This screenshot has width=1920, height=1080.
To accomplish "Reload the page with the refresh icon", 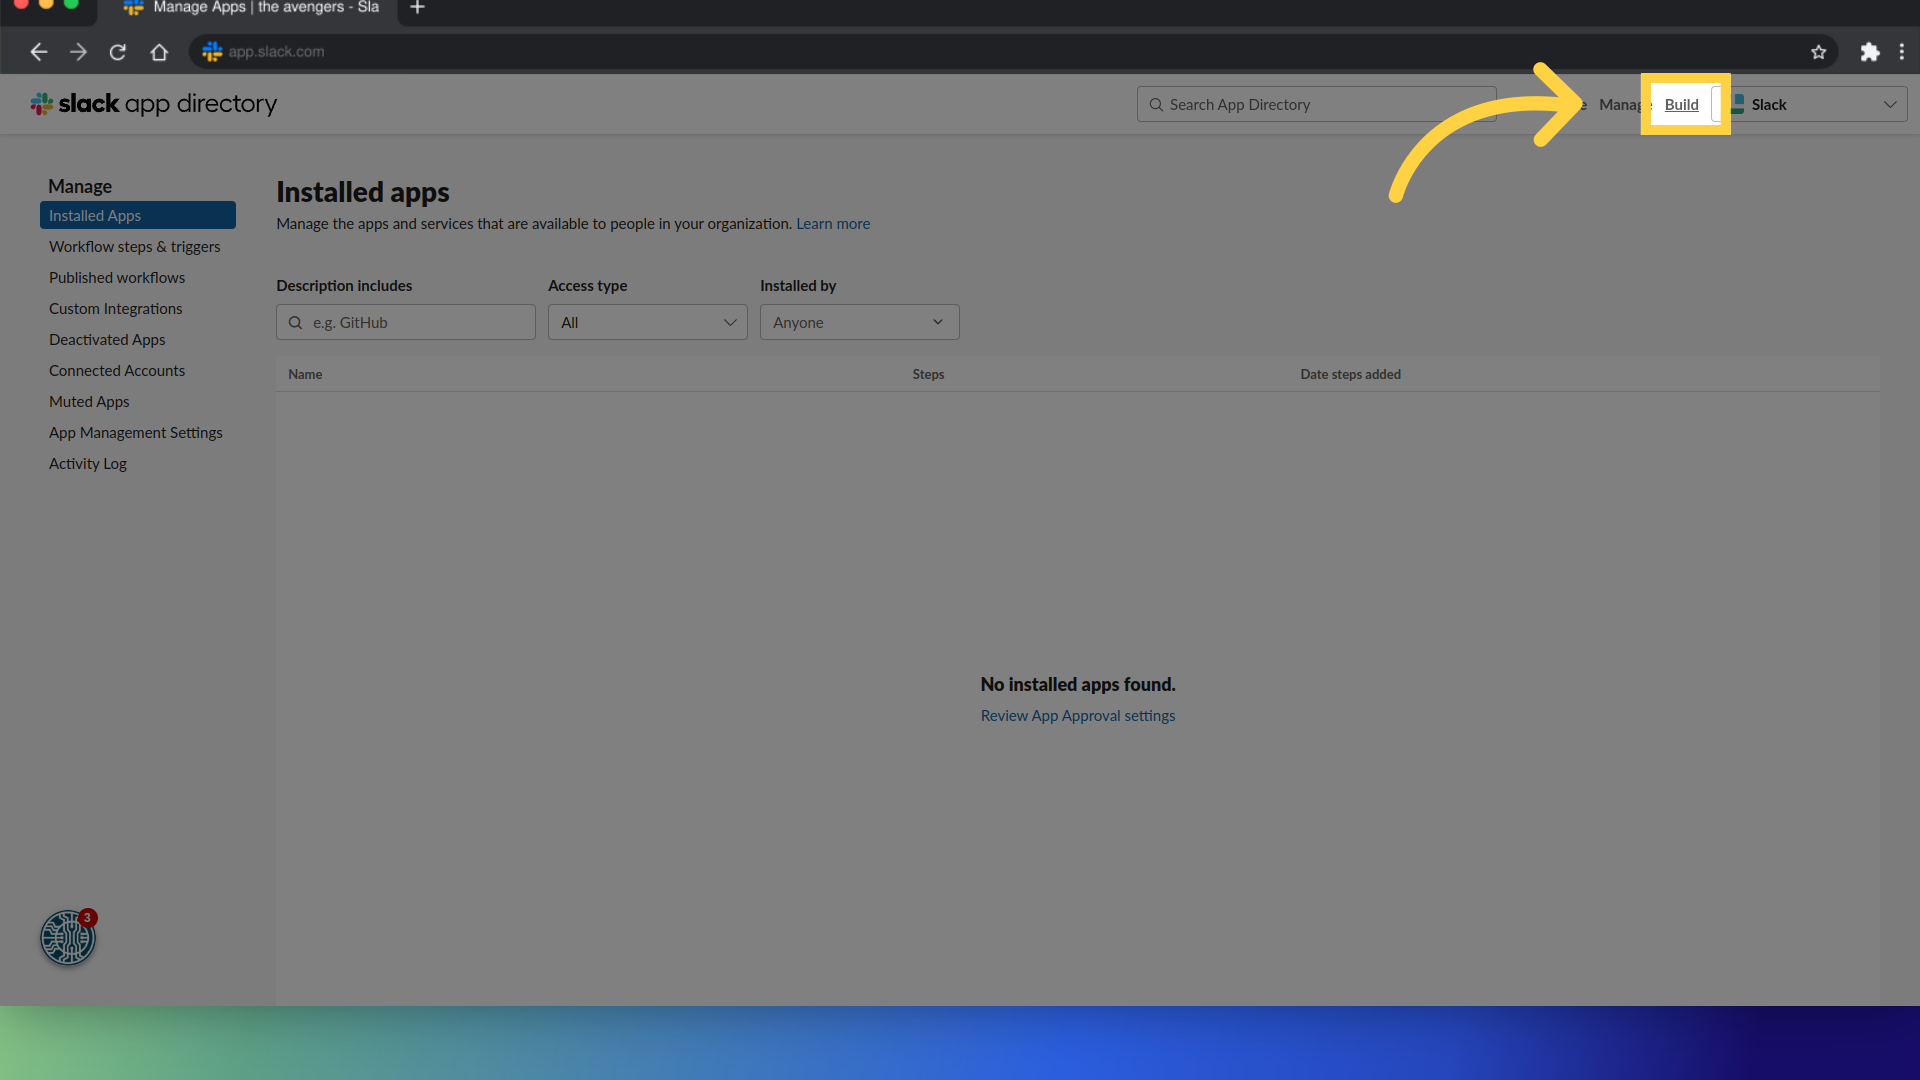I will [x=118, y=52].
